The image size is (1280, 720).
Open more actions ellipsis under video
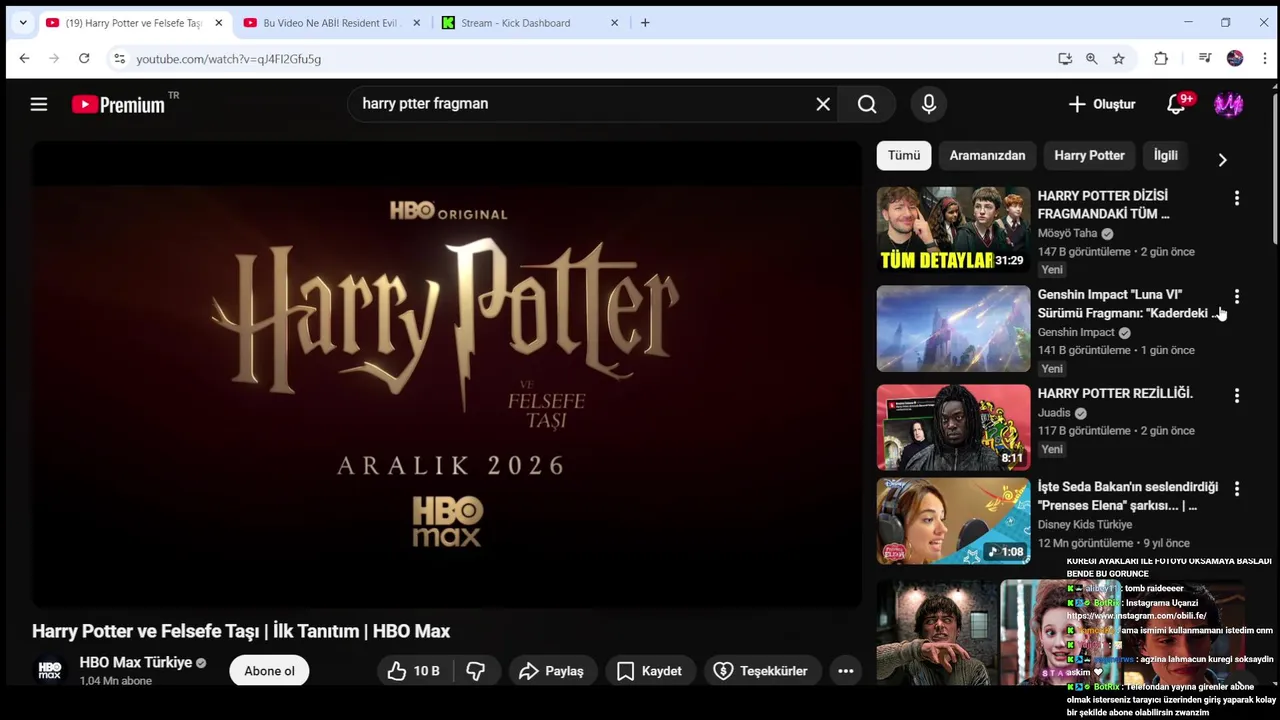coord(845,671)
